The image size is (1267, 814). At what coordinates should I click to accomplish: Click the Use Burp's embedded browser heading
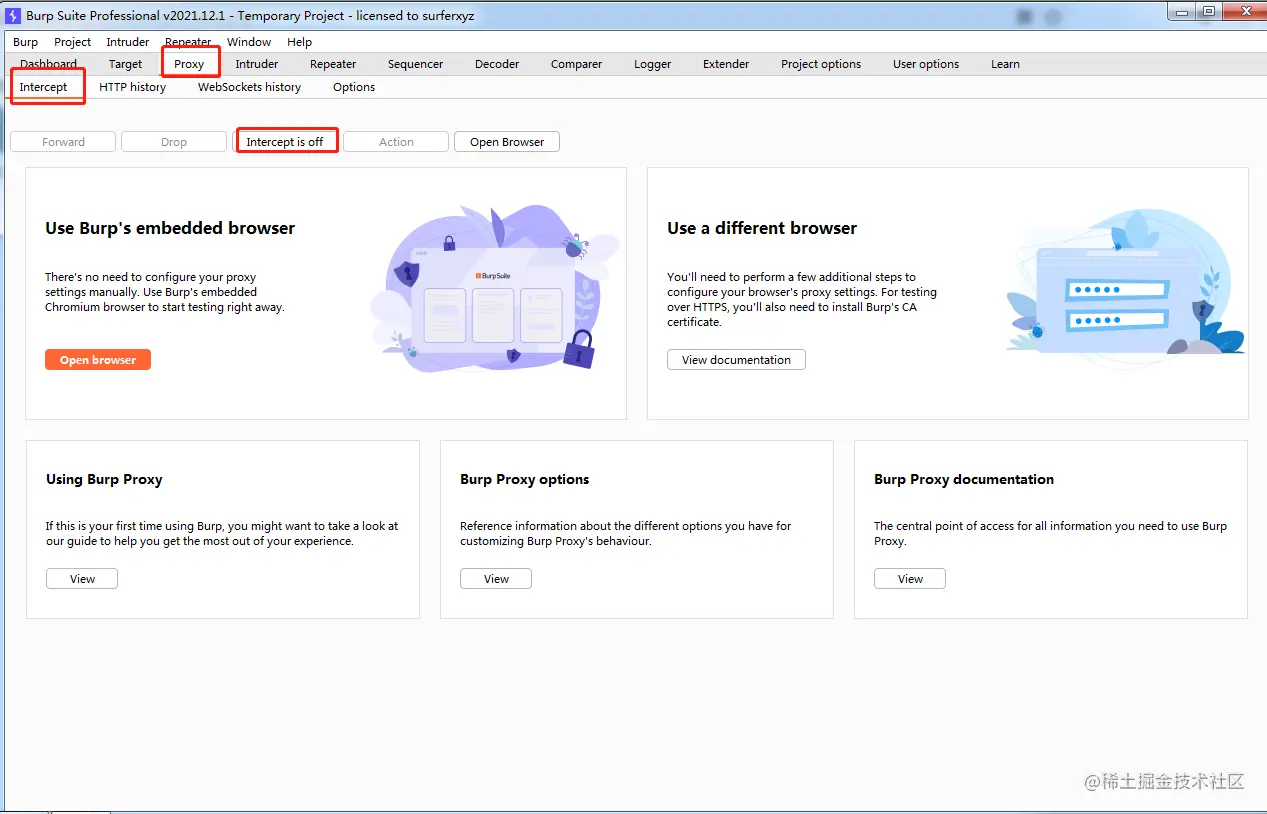(170, 228)
